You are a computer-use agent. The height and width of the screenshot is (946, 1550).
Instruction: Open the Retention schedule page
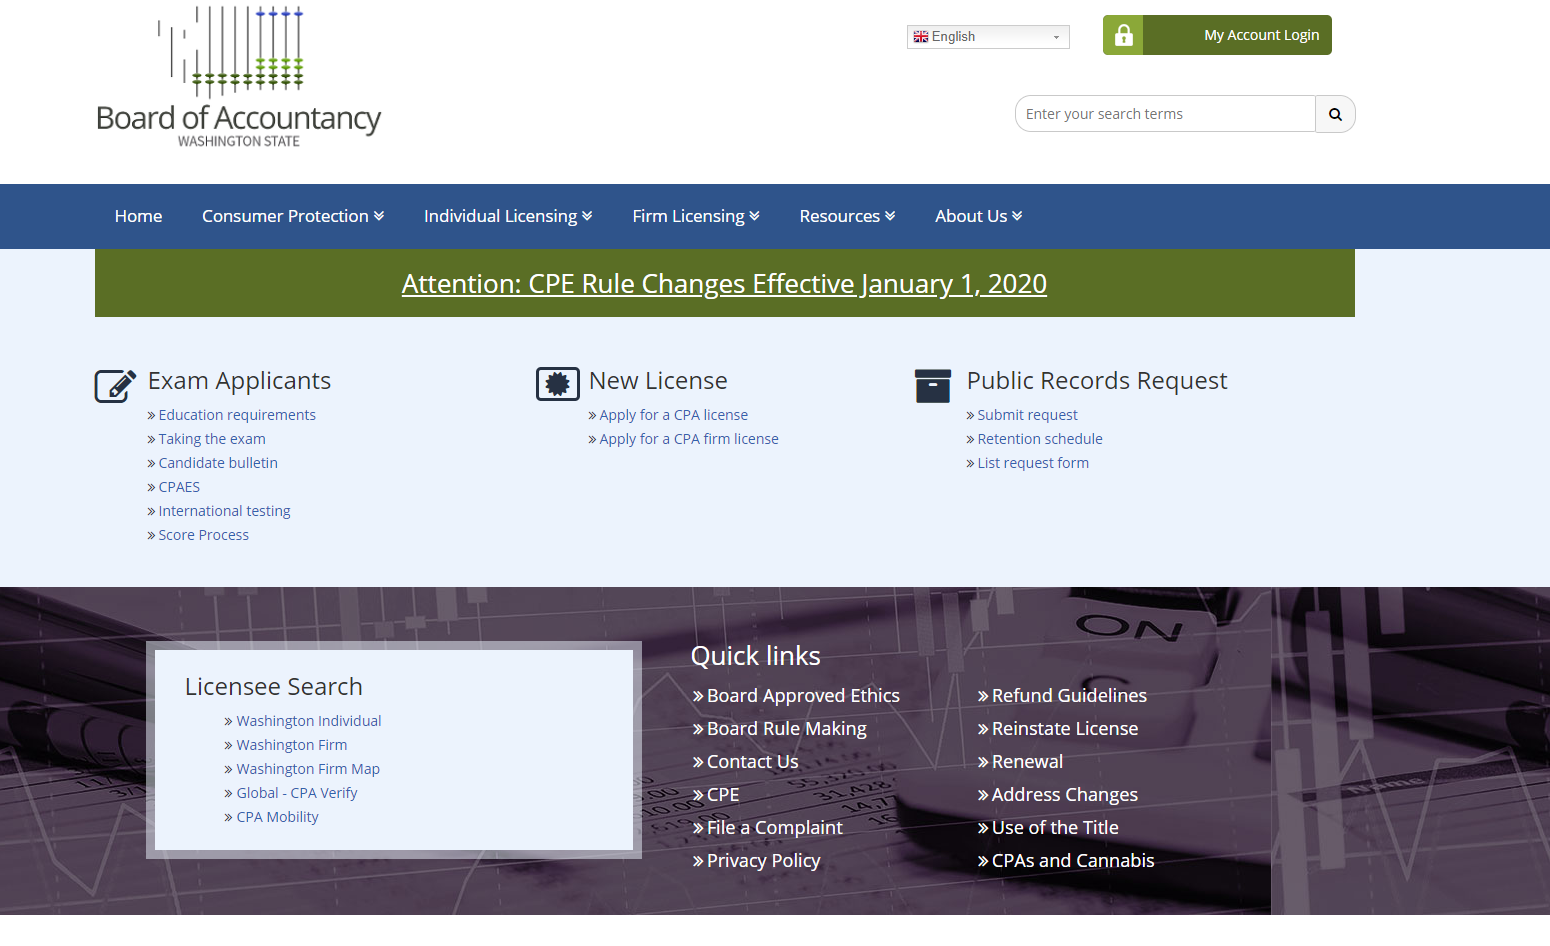click(x=1040, y=438)
